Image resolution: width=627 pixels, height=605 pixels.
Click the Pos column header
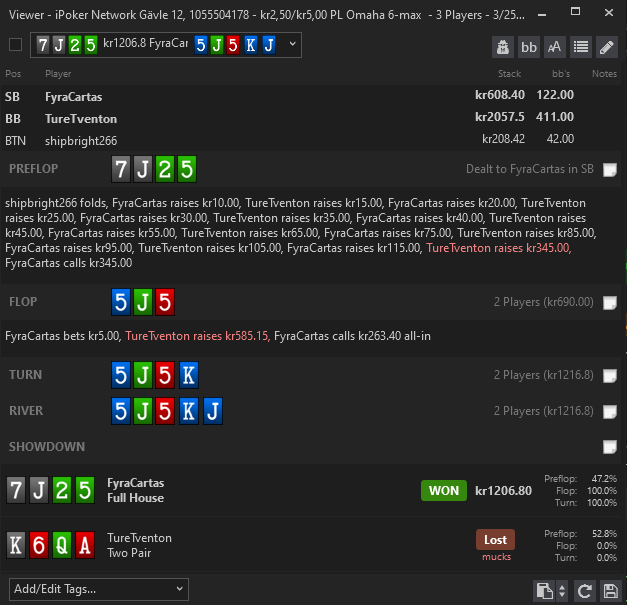[13, 74]
